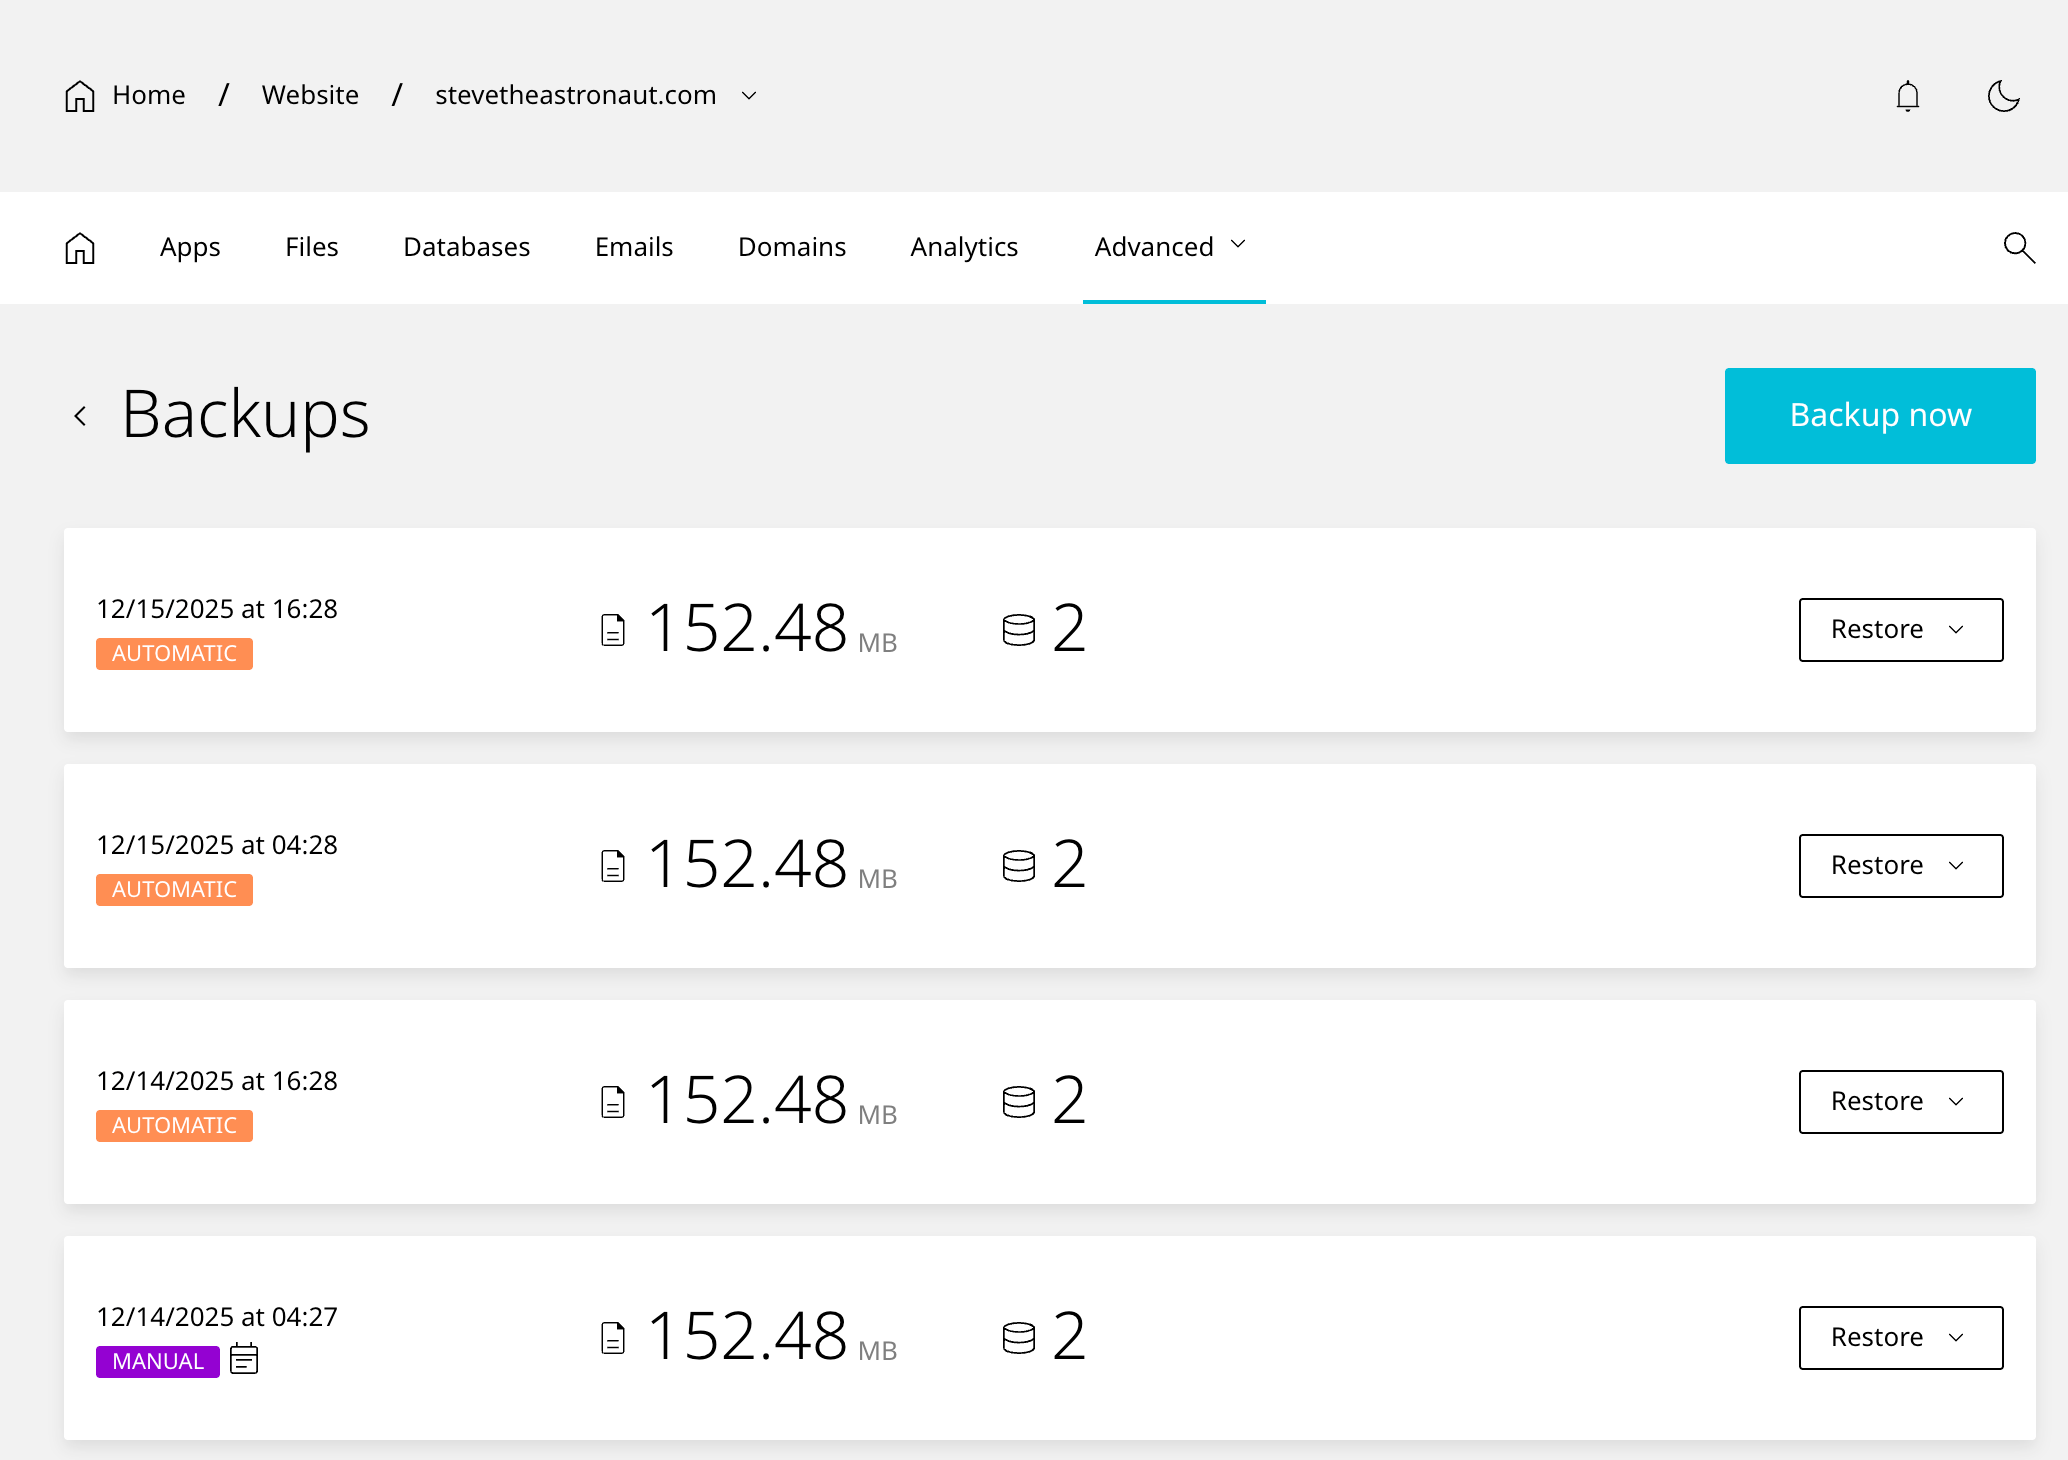The width and height of the screenshot is (2068, 1460).
Task: Click the Home breadcrumb house icon
Action: (80, 96)
